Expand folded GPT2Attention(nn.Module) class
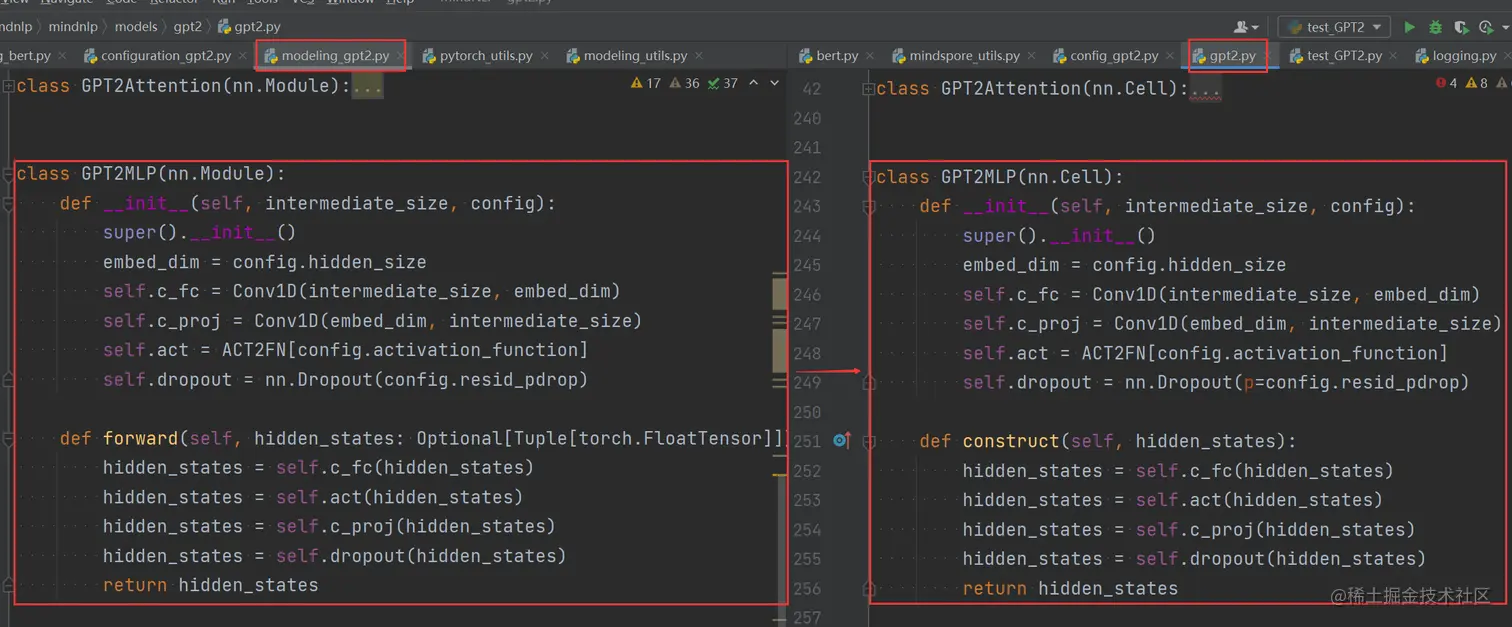This screenshot has width=1512, height=627. pos(9,86)
